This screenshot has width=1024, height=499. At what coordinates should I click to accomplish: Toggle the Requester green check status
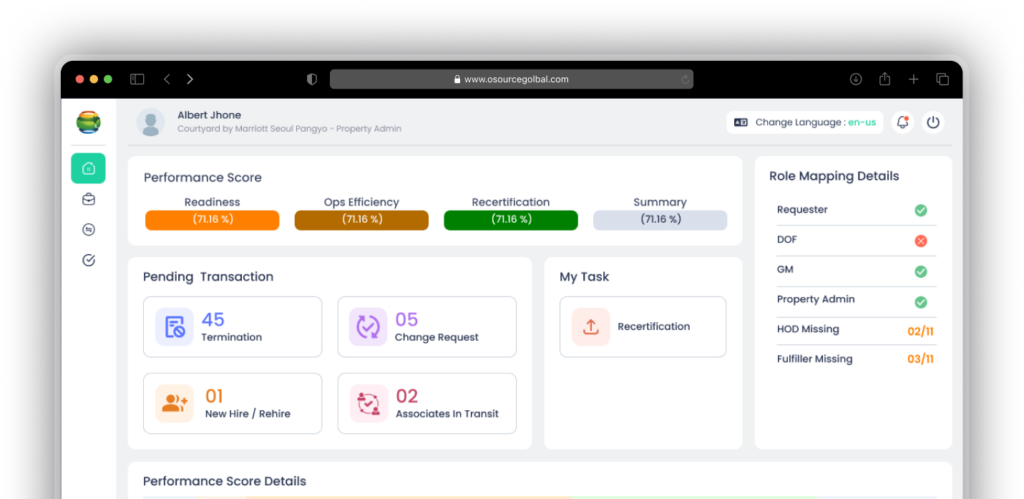tap(920, 210)
